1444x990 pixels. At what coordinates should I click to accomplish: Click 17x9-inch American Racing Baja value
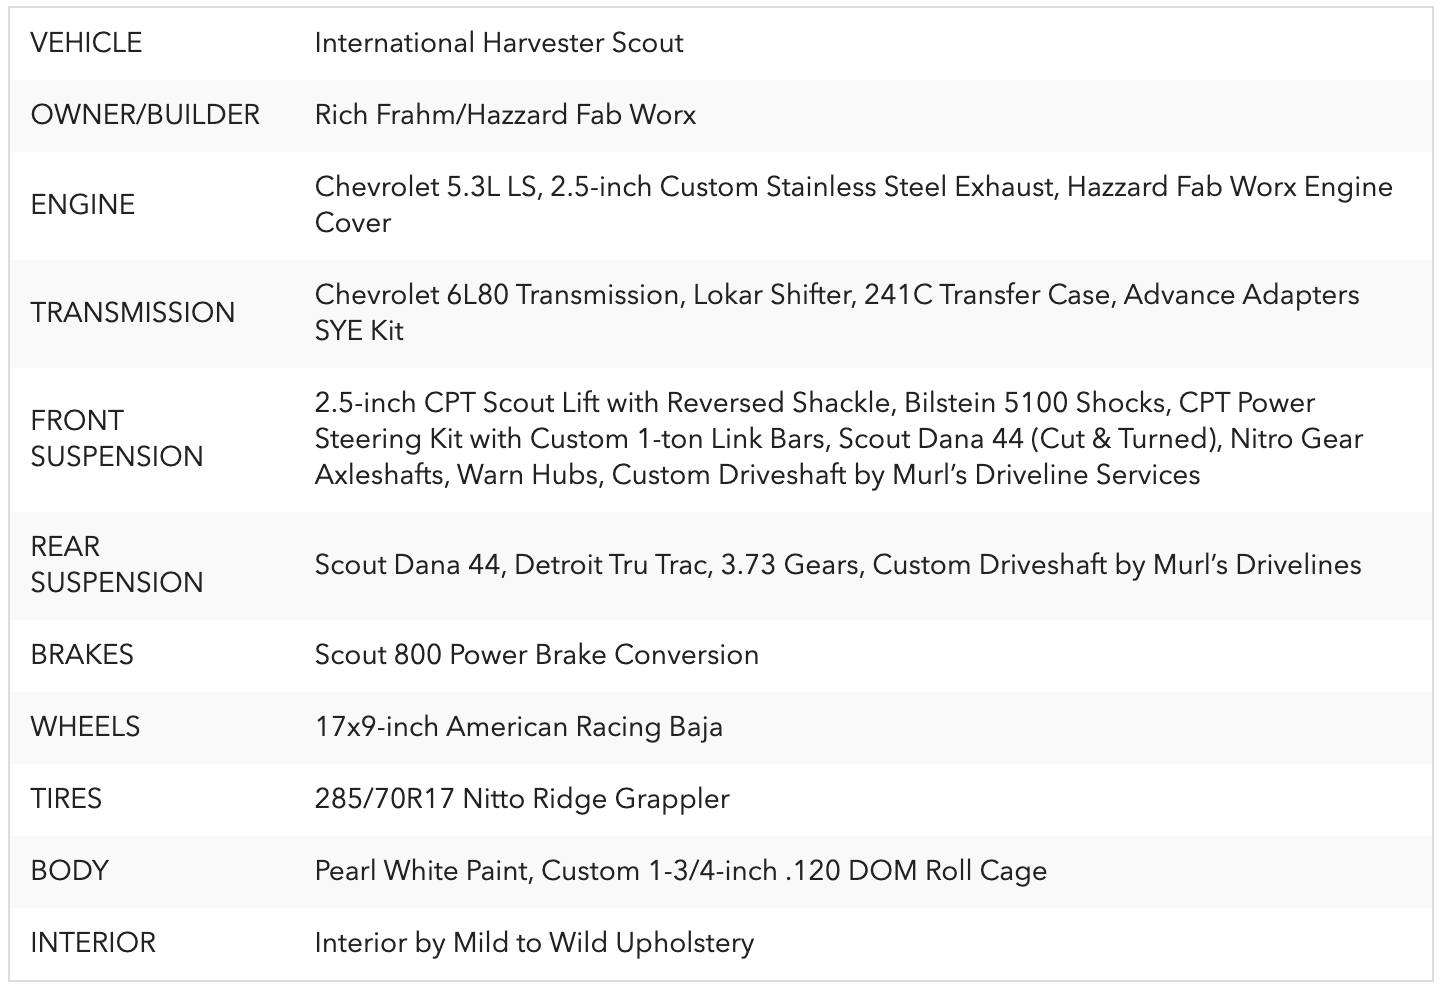(x=519, y=727)
